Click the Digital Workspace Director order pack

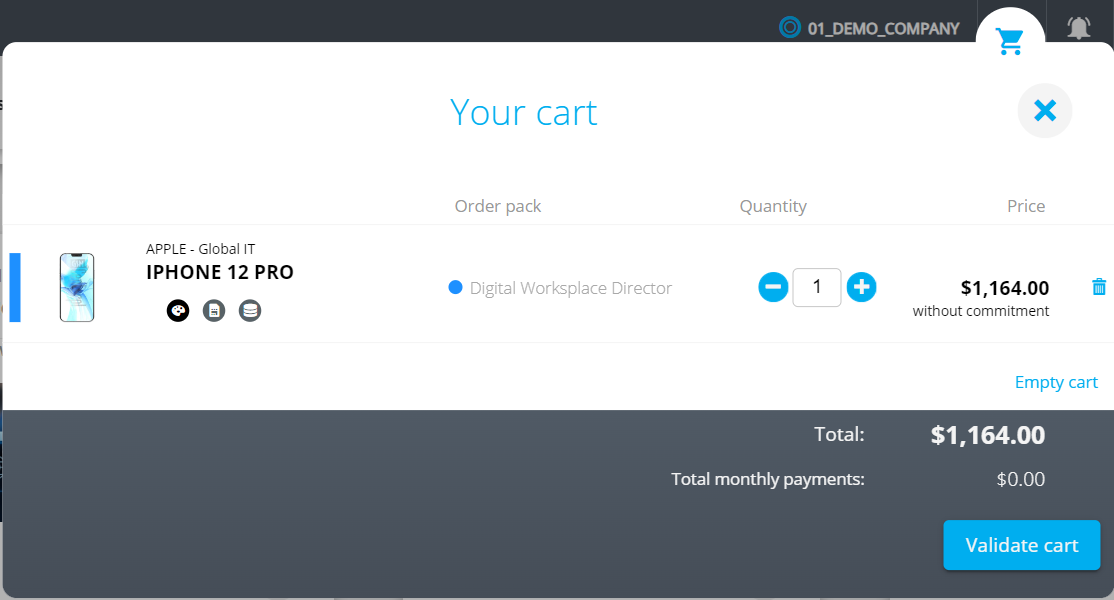coord(570,288)
